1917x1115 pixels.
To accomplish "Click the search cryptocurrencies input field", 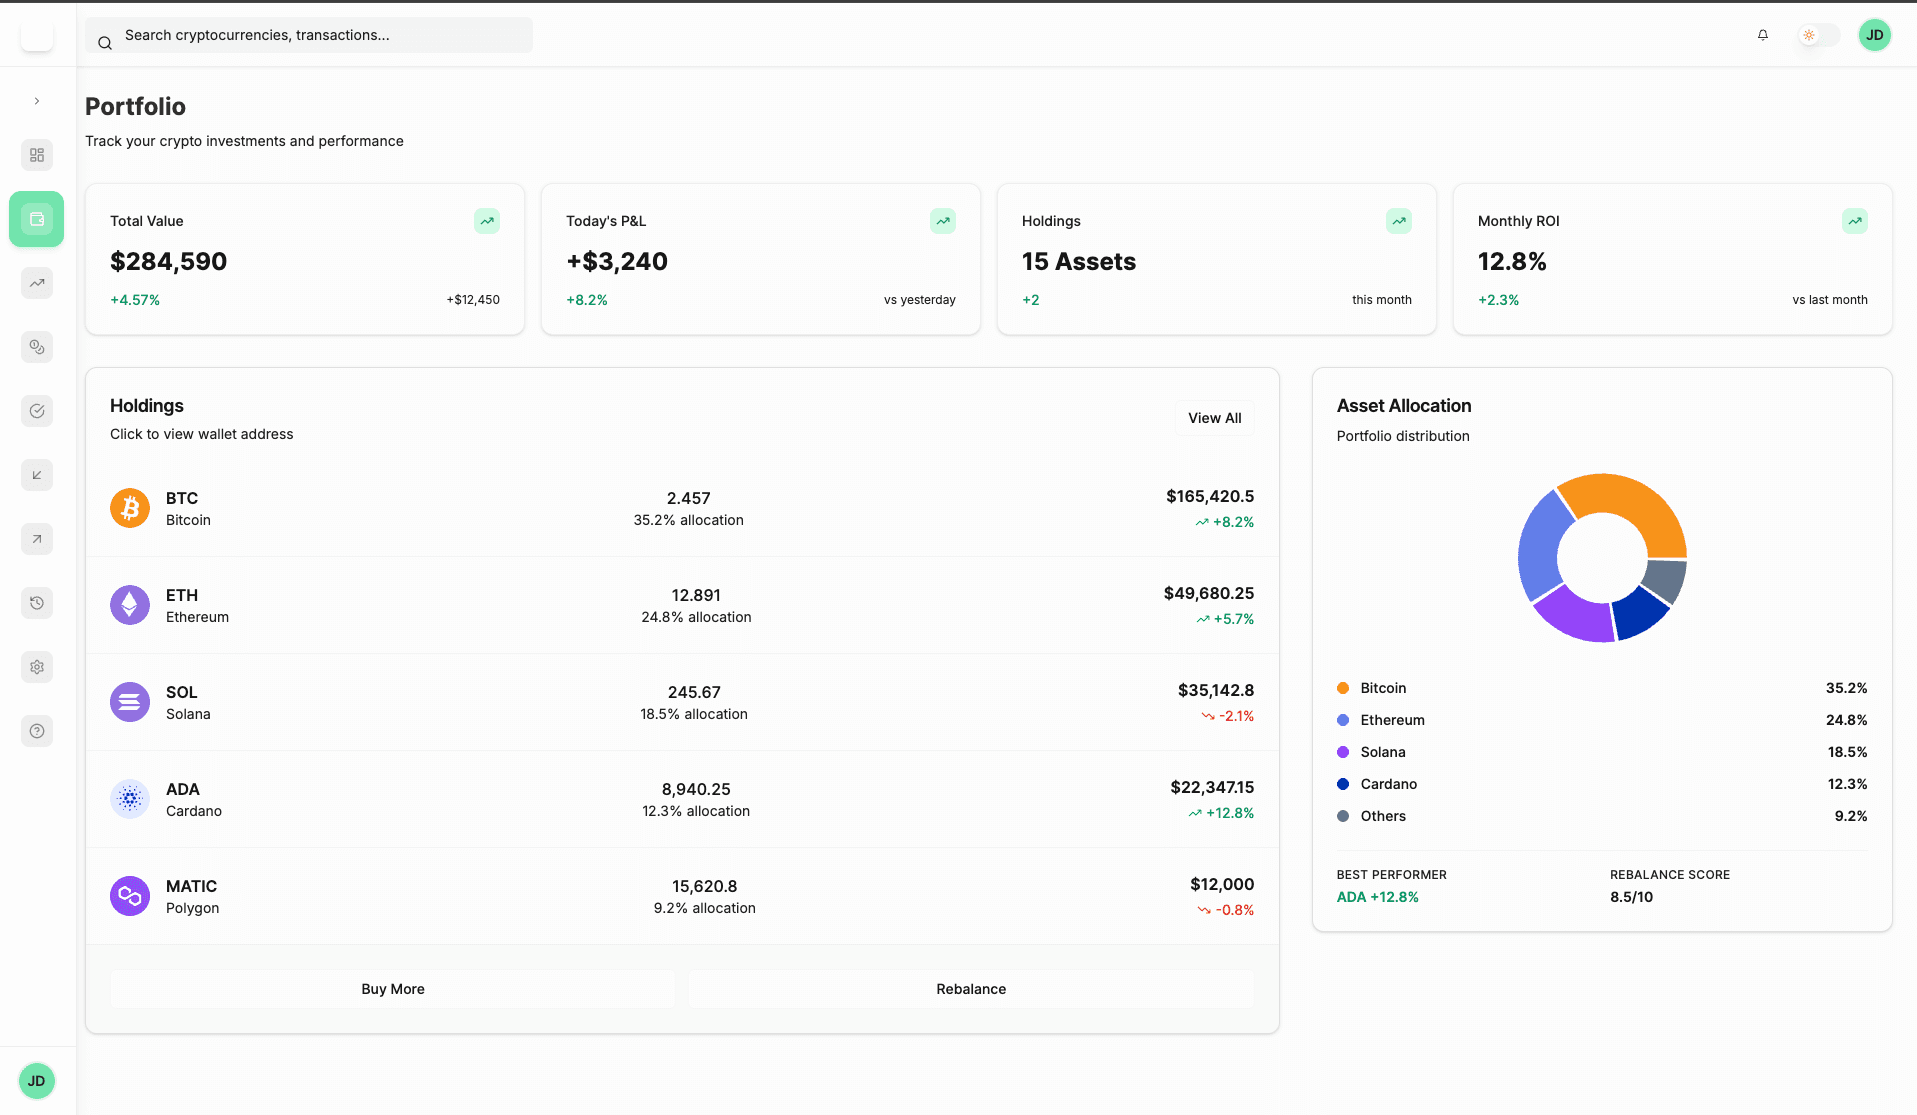I will [x=308, y=35].
